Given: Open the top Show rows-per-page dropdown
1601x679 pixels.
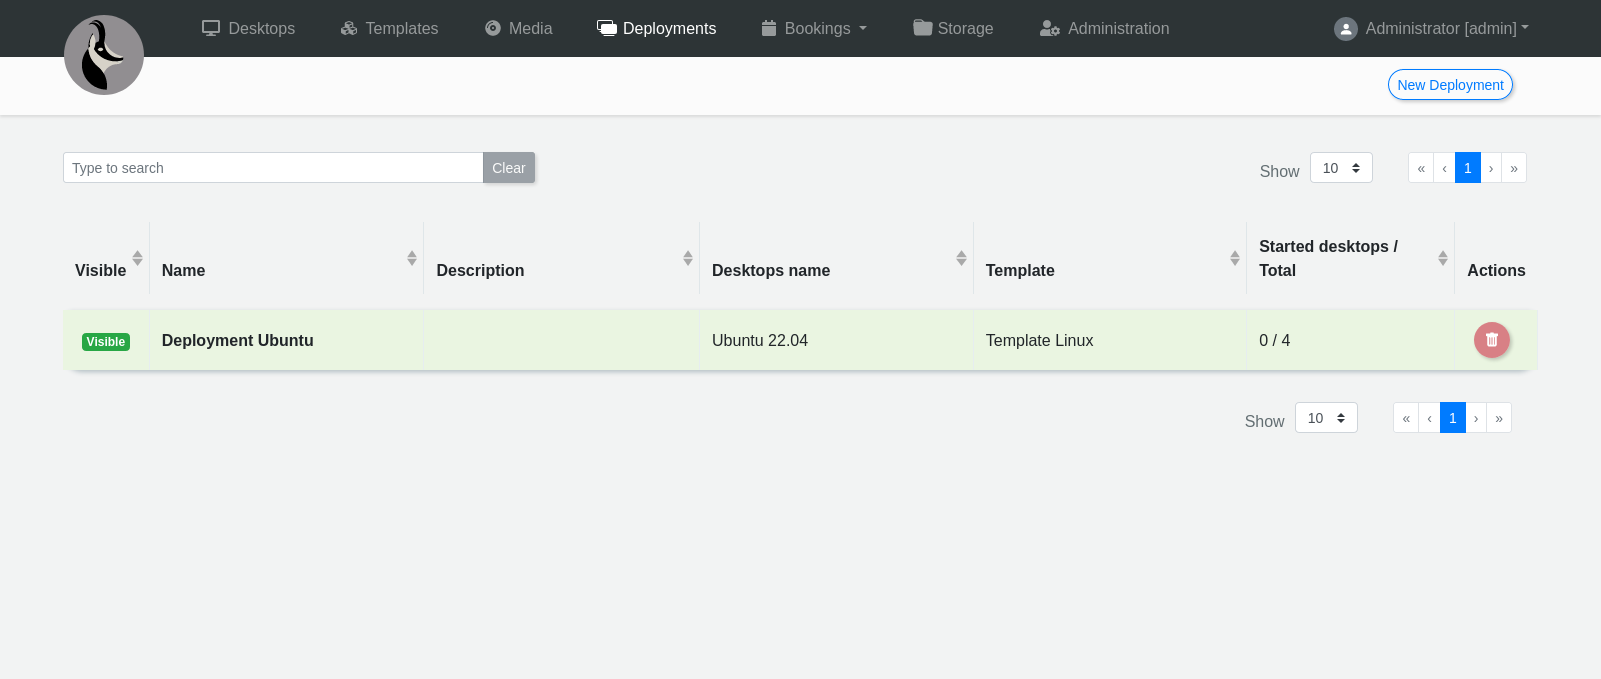Looking at the screenshot, I should (x=1341, y=168).
